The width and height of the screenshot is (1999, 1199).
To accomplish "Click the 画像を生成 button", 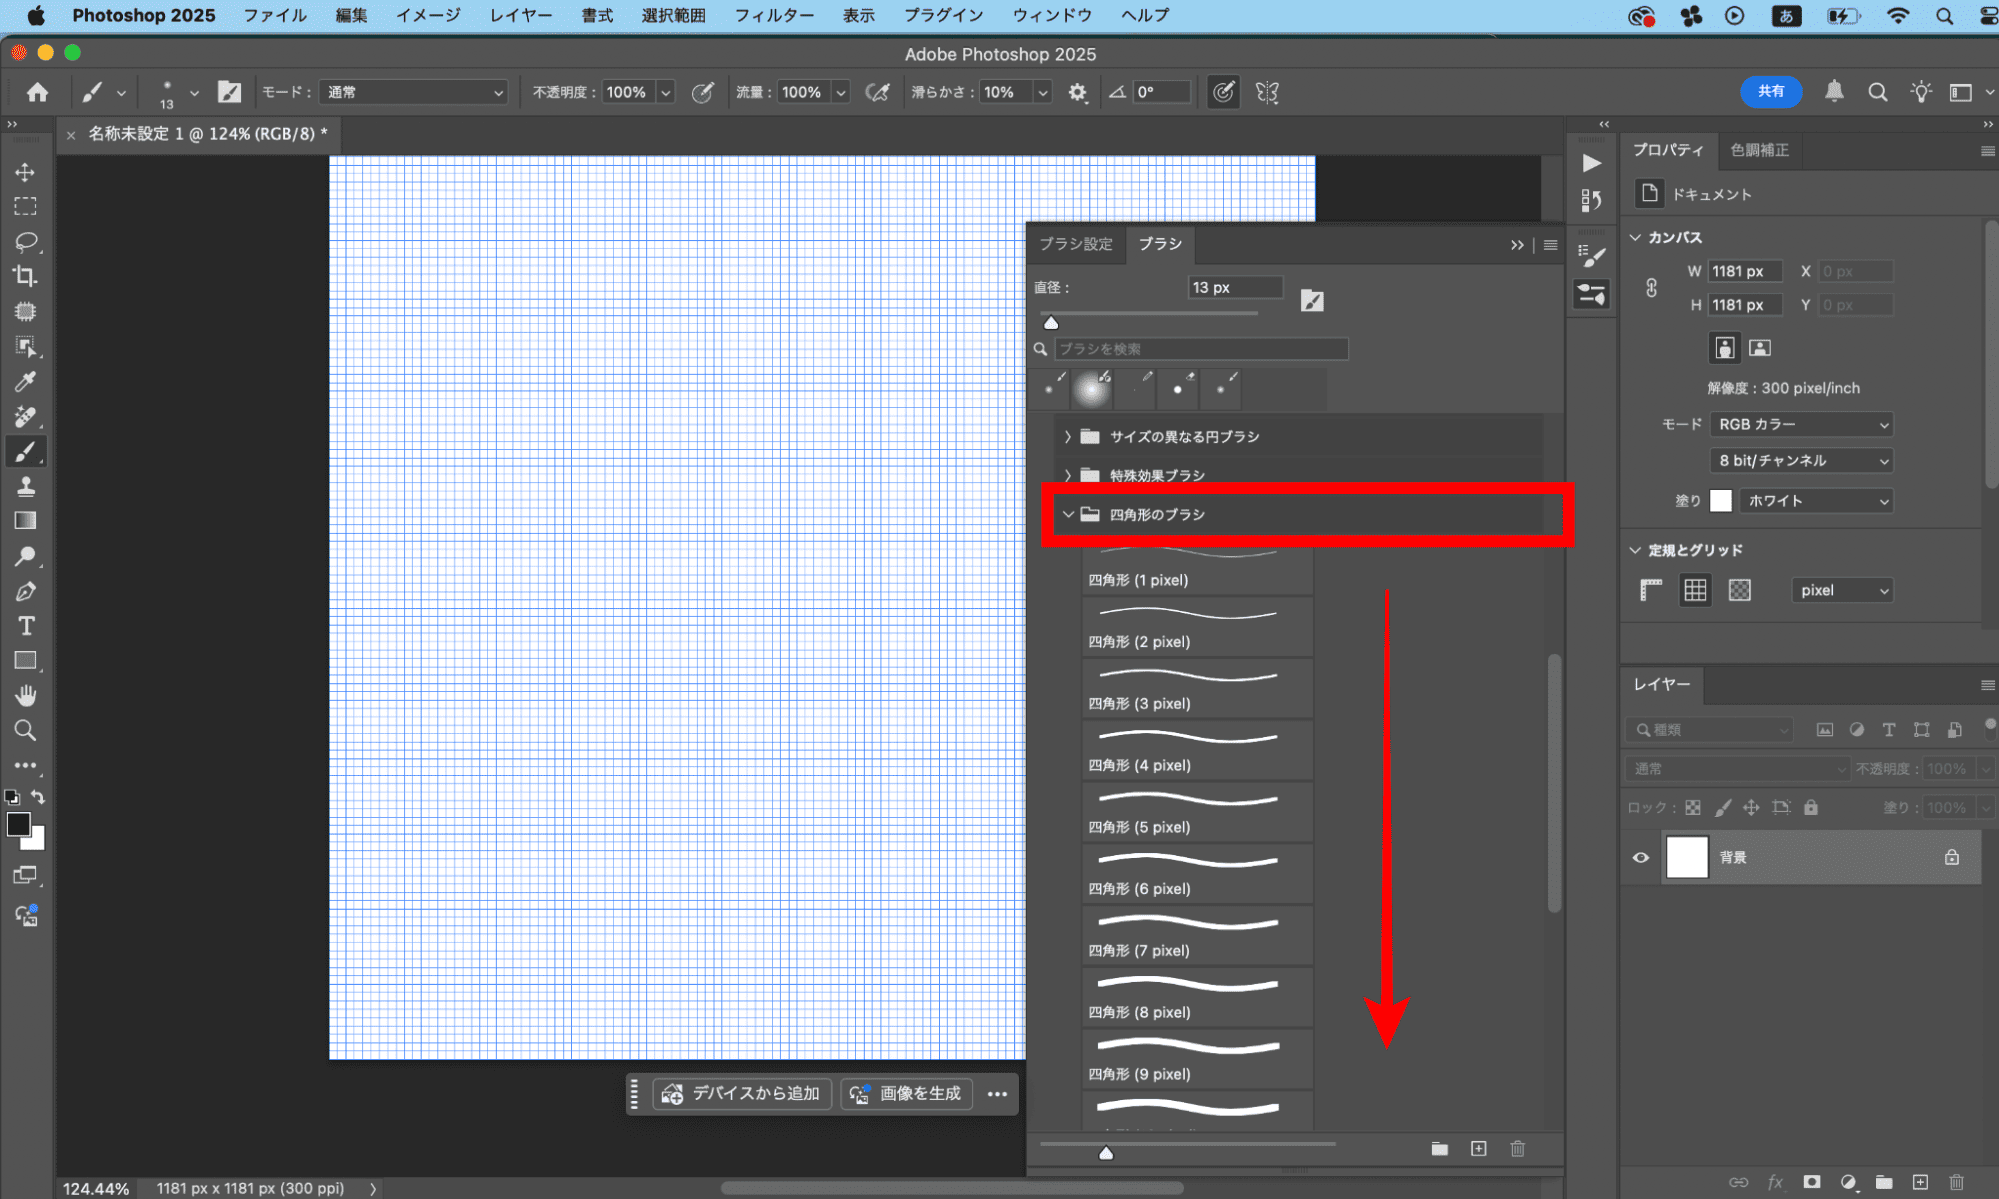I will 906,1093.
